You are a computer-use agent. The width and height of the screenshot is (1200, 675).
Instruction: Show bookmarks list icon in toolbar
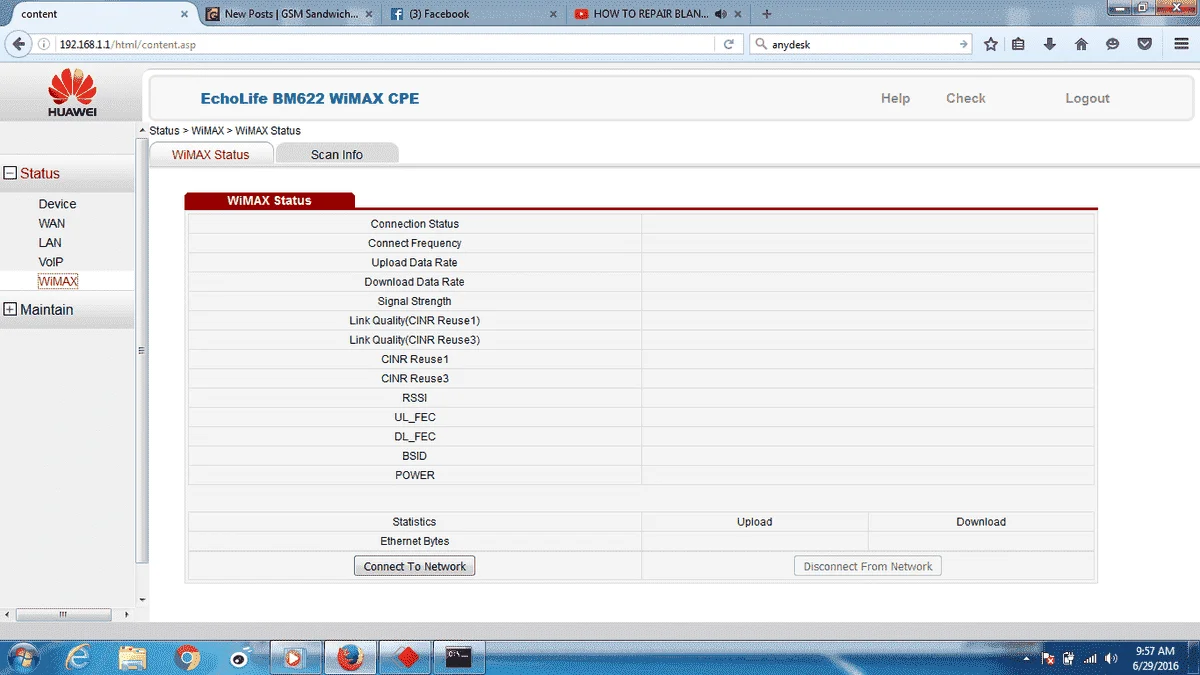1018,44
